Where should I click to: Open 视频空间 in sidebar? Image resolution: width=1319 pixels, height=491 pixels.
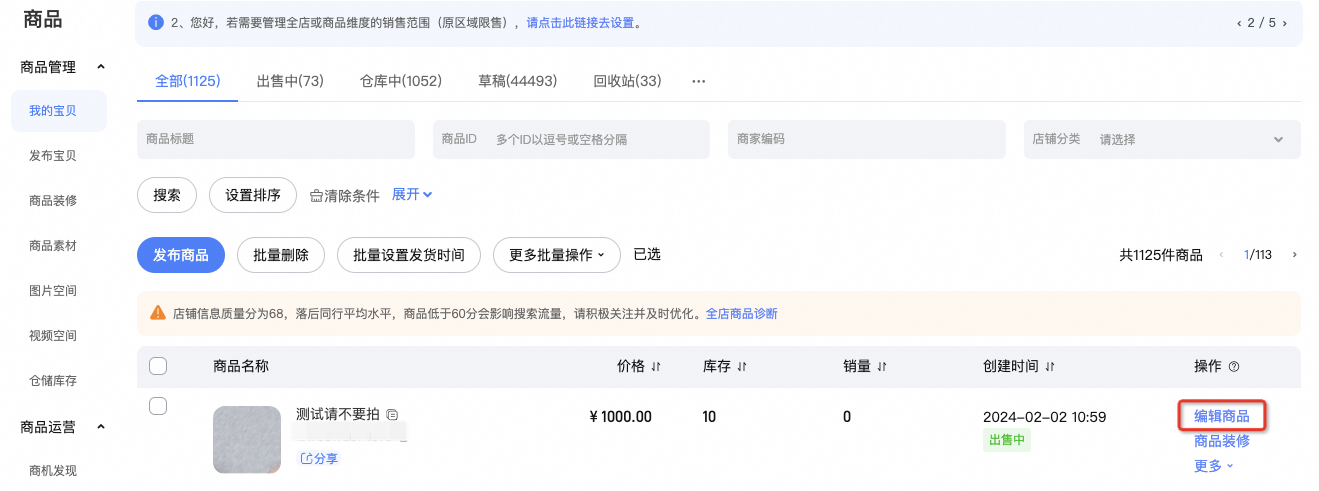click(x=53, y=336)
